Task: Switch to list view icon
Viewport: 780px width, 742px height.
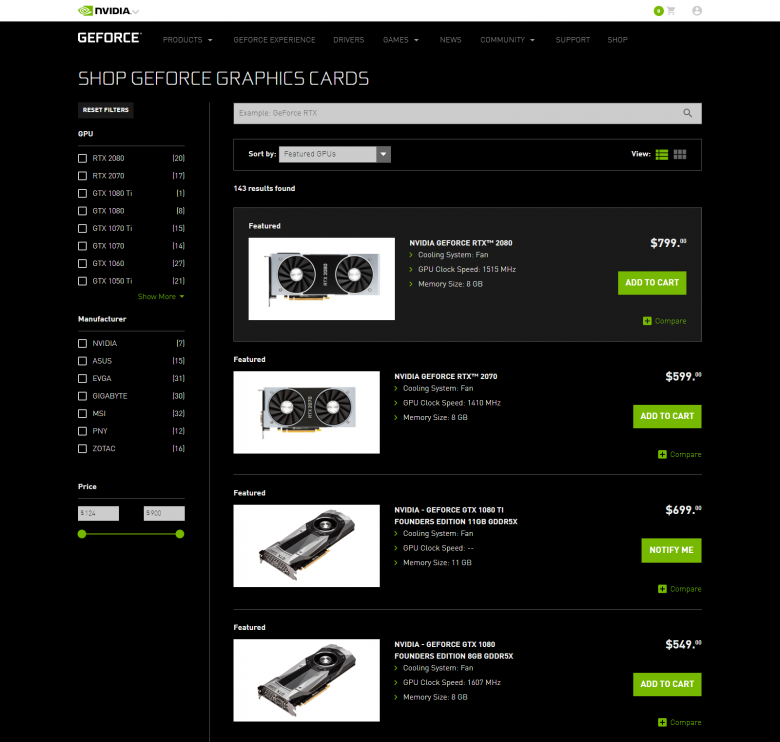Action: (x=662, y=154)
